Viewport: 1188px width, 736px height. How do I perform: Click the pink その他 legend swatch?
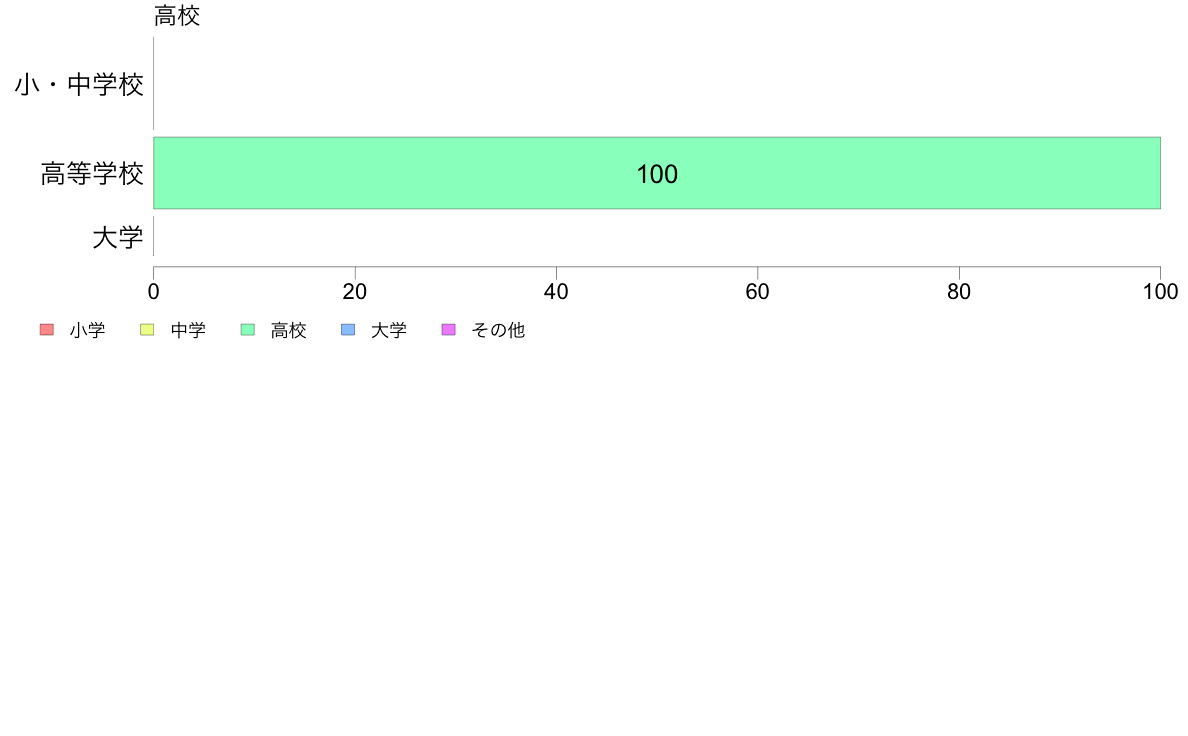[x=449, y=330]
